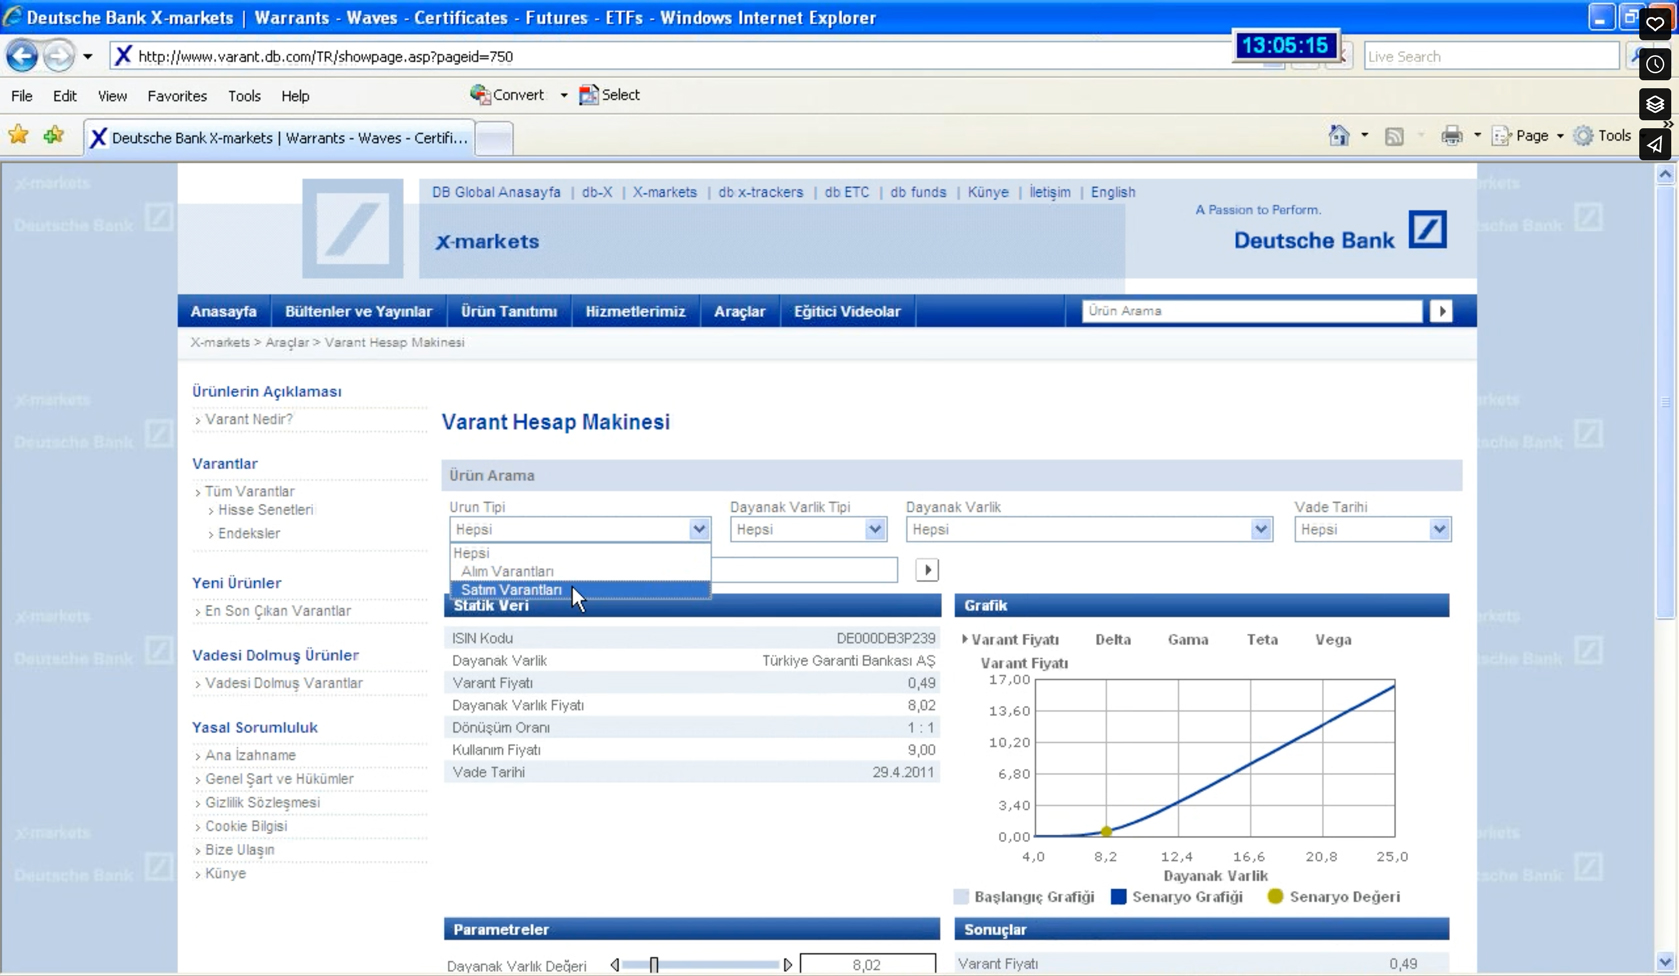Click the browser Forward arrow button
Viewport: 1679px width, 976px height.
(x=59, y=56)
